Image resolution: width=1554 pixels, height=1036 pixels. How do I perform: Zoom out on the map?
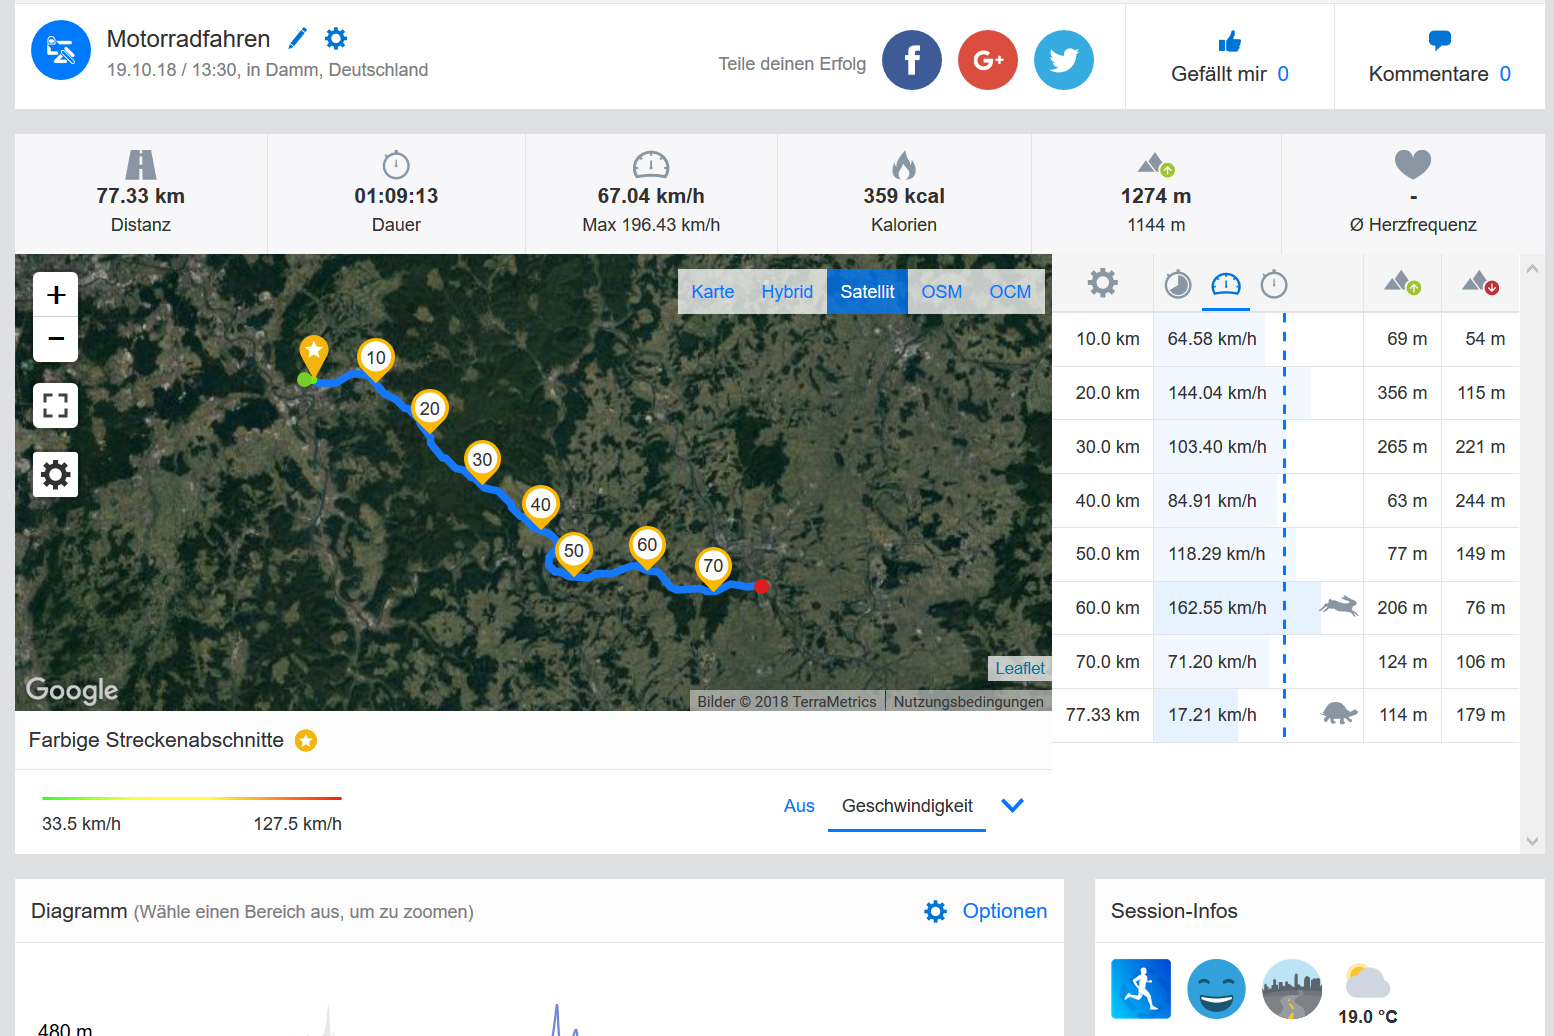pyautogui.click(x=56, y=339)
